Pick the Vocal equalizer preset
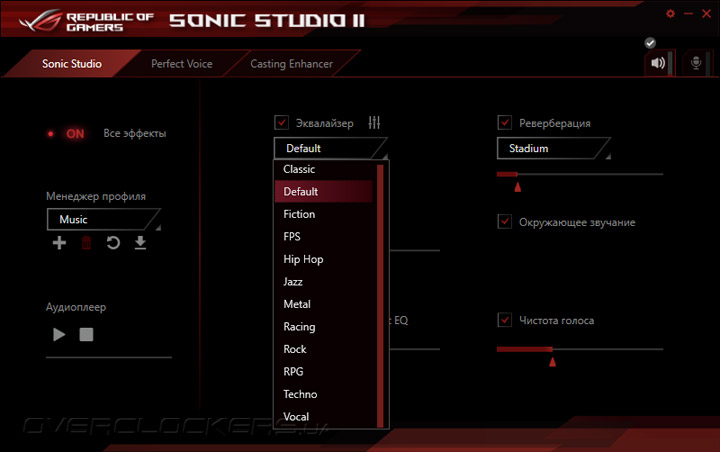The image size is (720, 452). (324, 417)
